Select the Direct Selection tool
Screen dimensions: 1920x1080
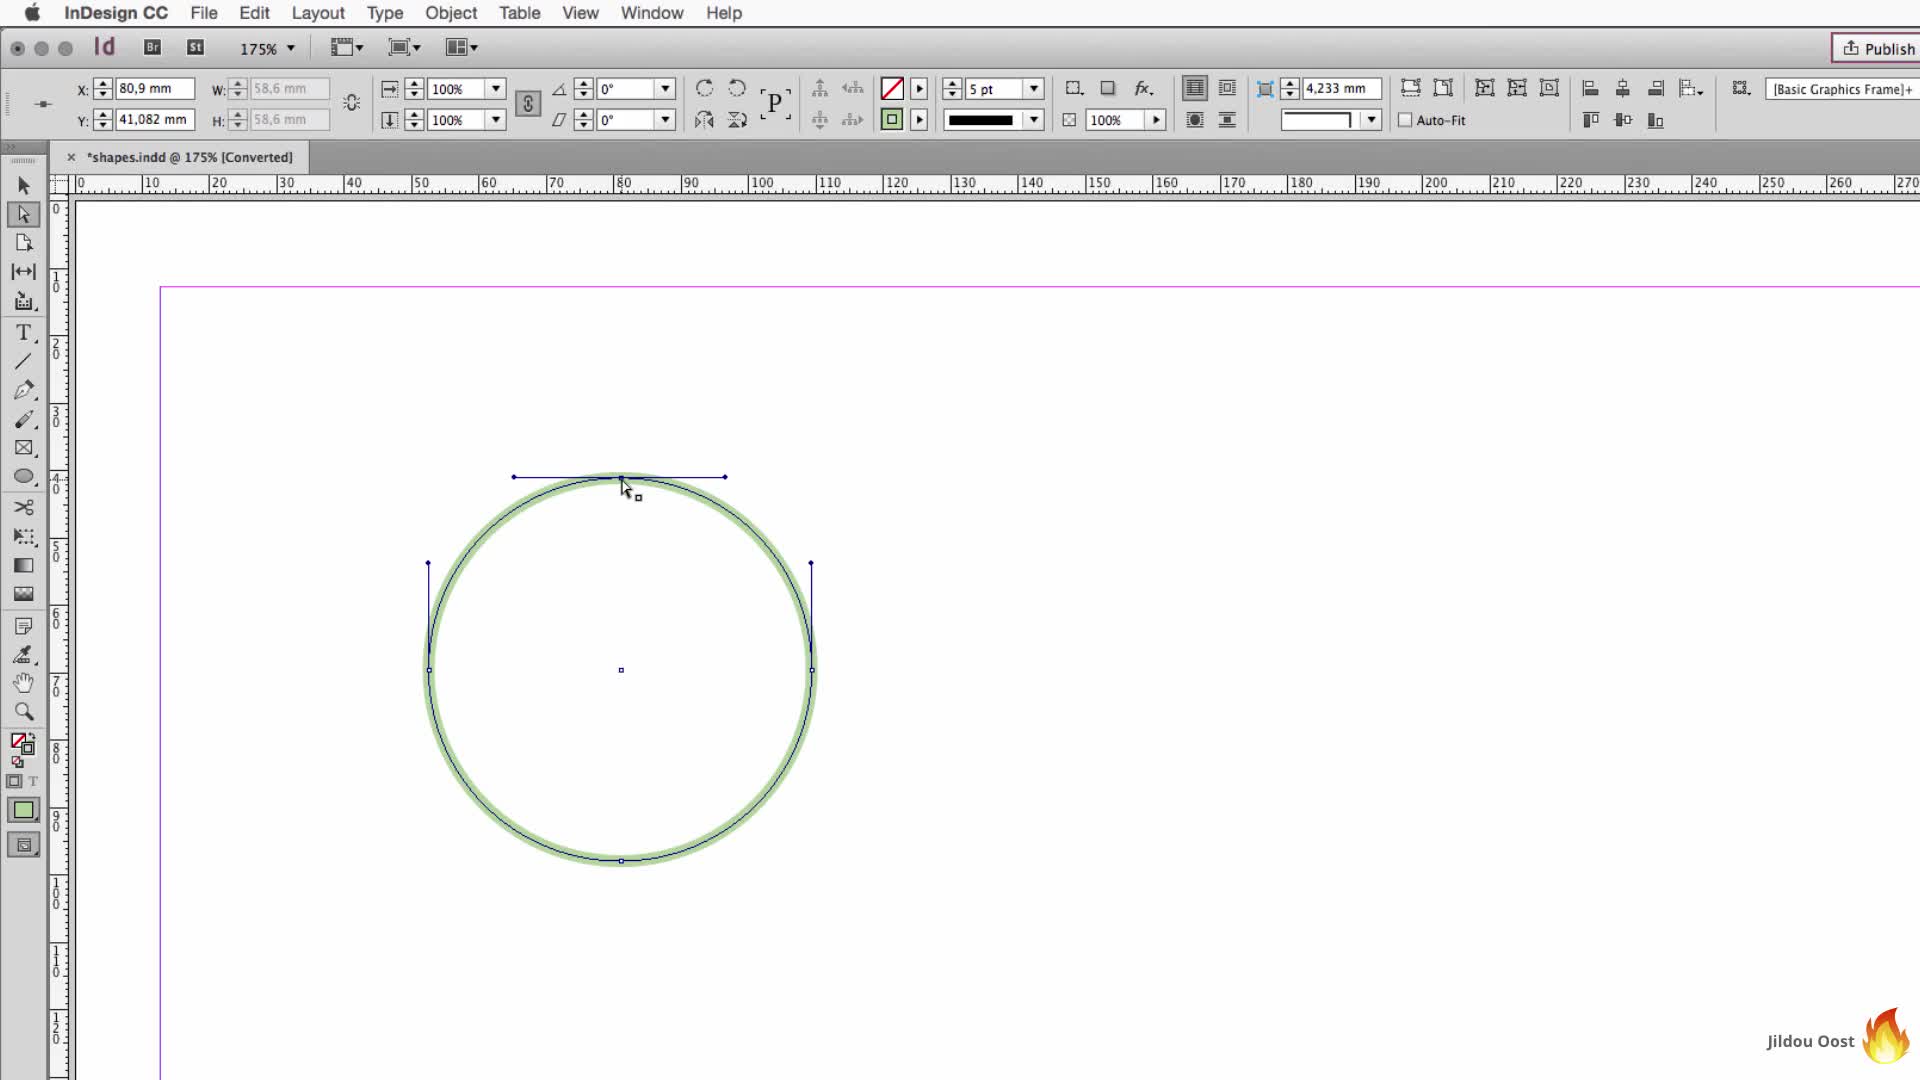24,214
